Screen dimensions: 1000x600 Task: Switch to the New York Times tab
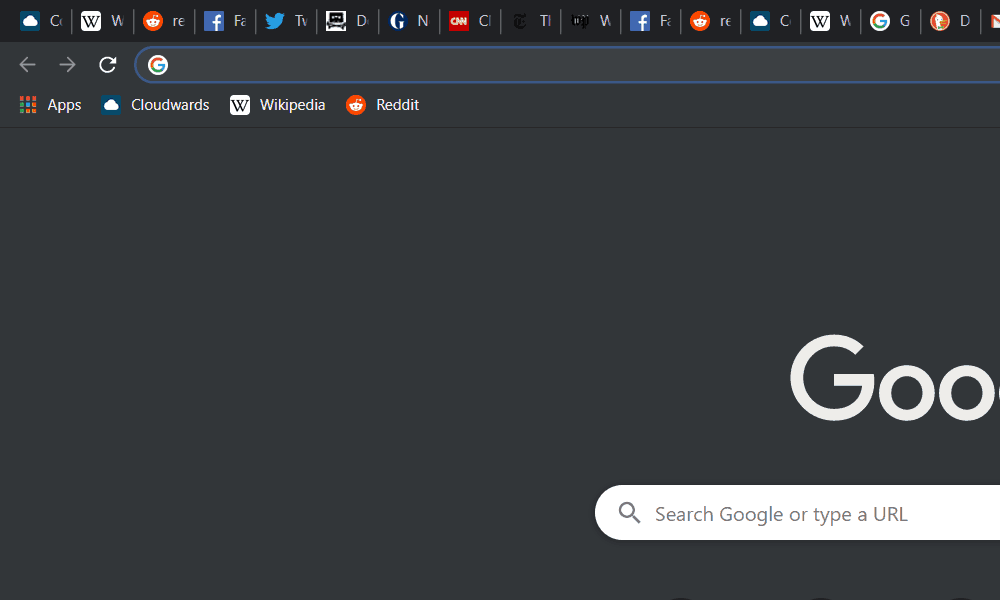click(531, 21)
